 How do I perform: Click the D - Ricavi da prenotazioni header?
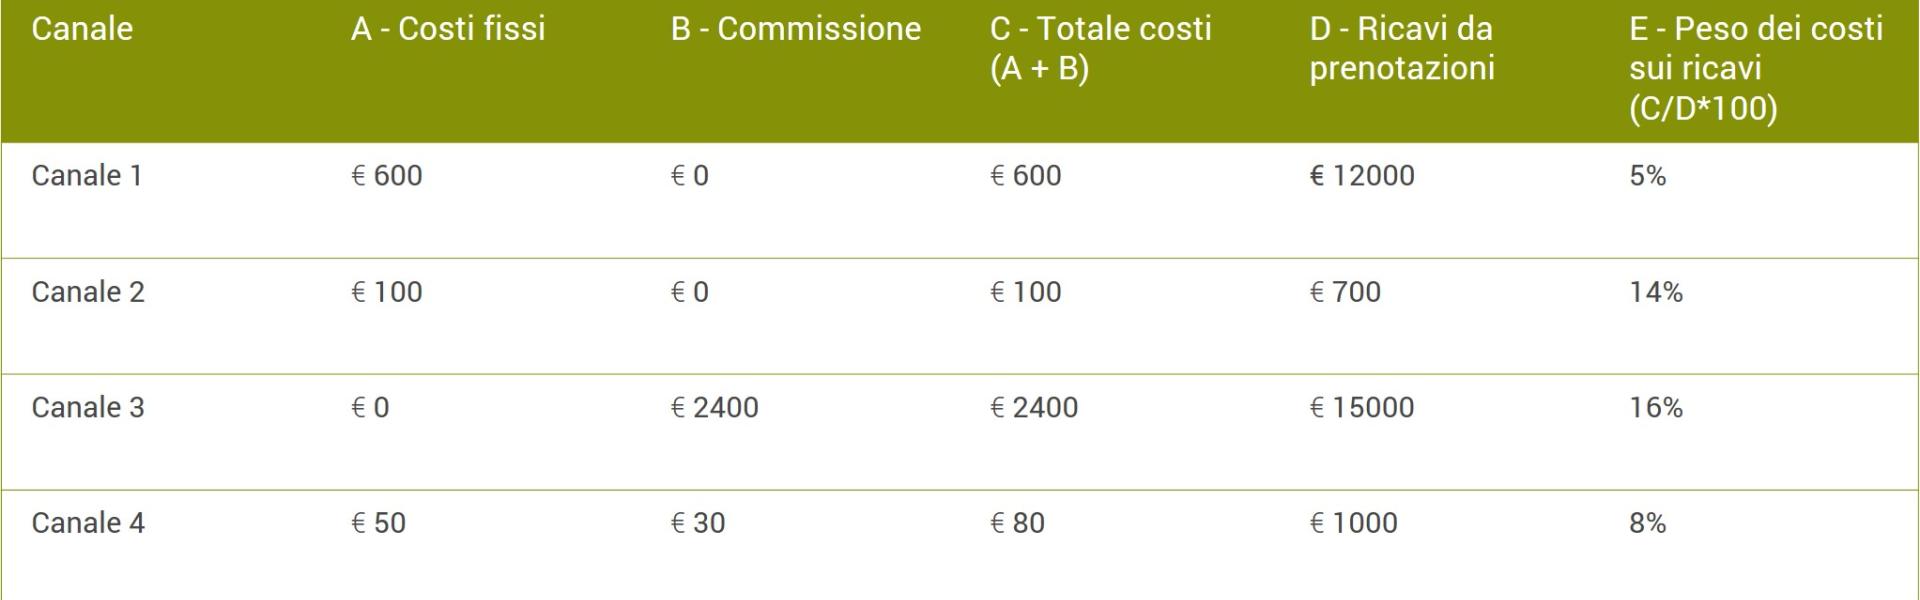(x=1401, y=48)
